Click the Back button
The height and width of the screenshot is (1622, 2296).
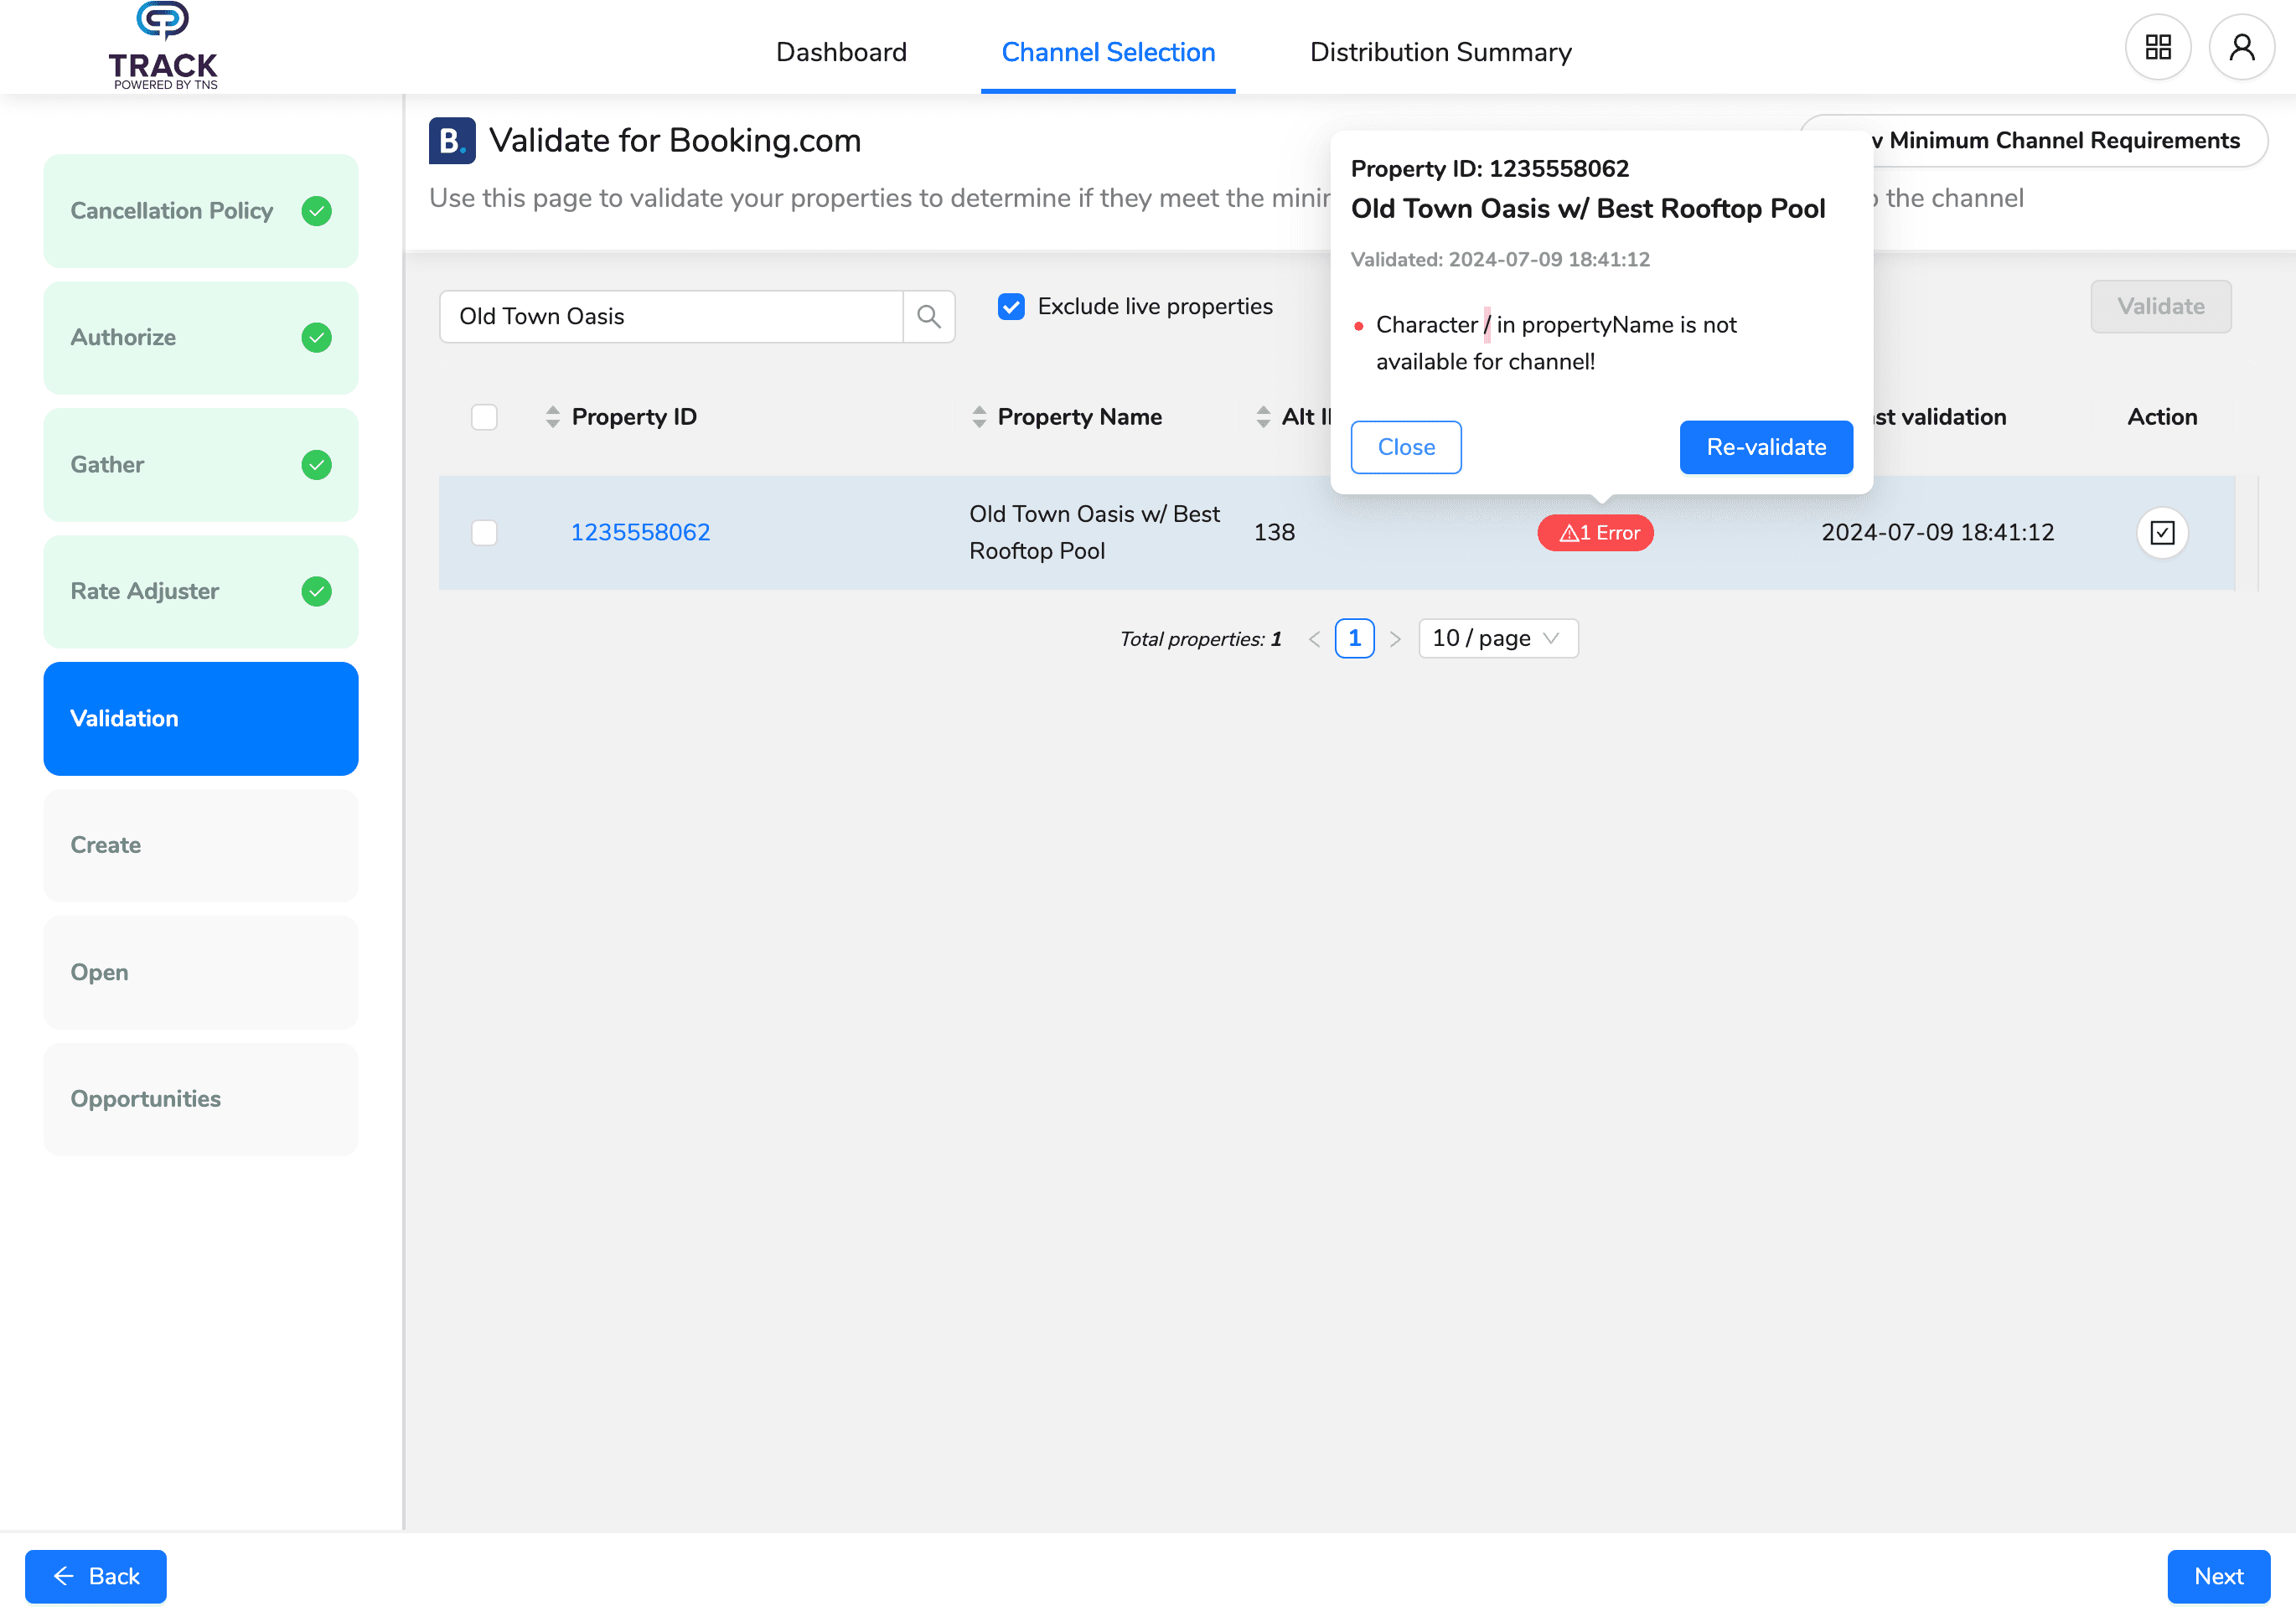pos(96,1577)
